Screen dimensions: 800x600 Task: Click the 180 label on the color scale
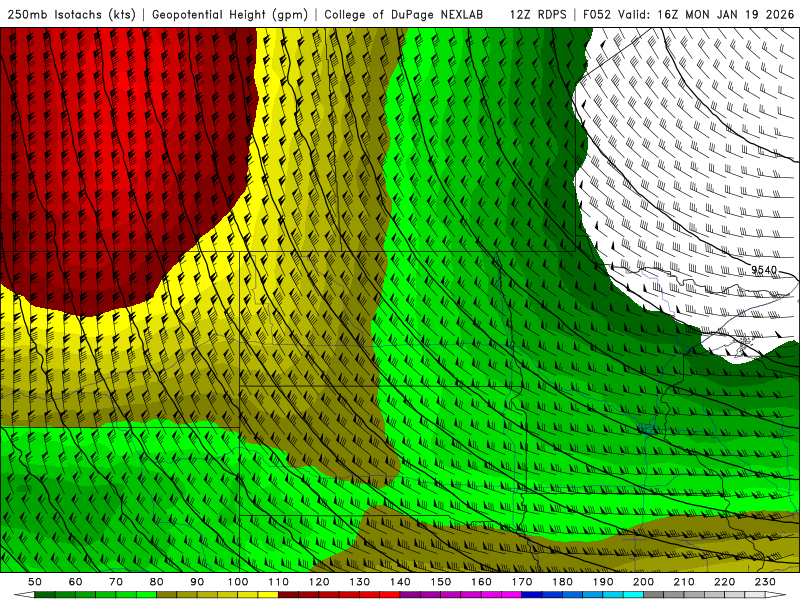click(x=563, y=582)
